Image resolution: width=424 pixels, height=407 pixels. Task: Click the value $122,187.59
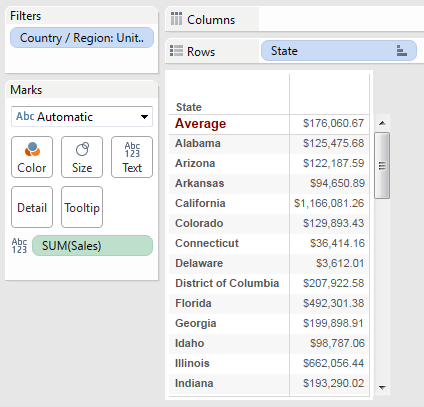(333, 163)
